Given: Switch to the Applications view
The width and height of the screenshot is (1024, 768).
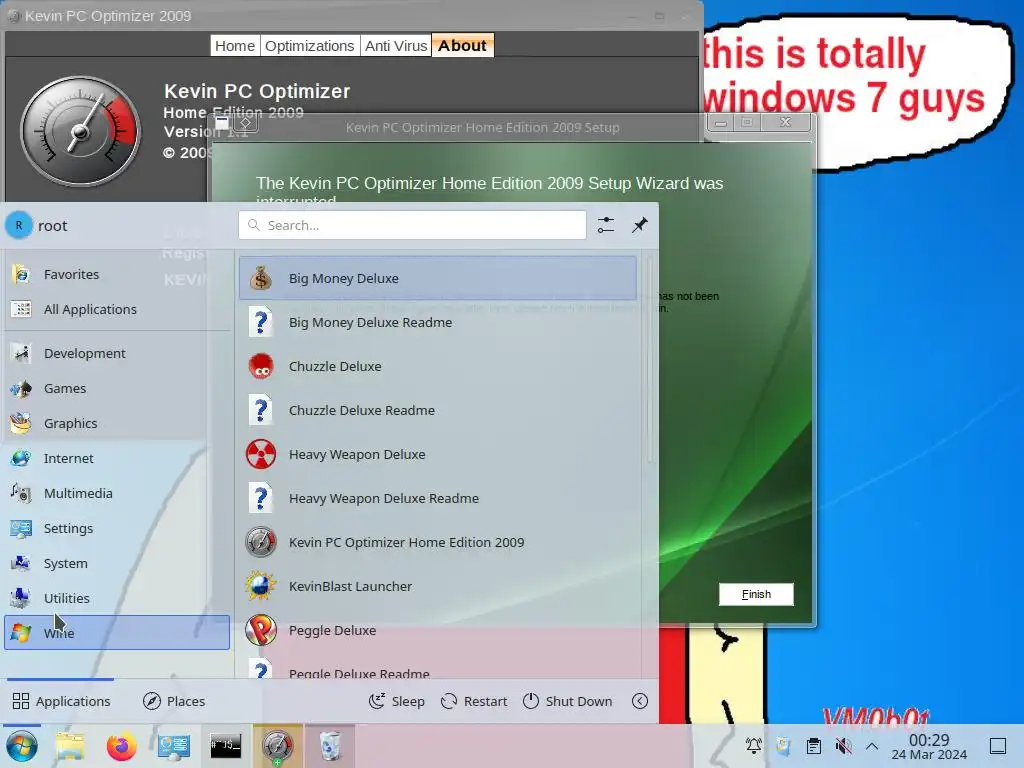Looking at the screenshot, I should pyautogui.click(x=61, y=701).
